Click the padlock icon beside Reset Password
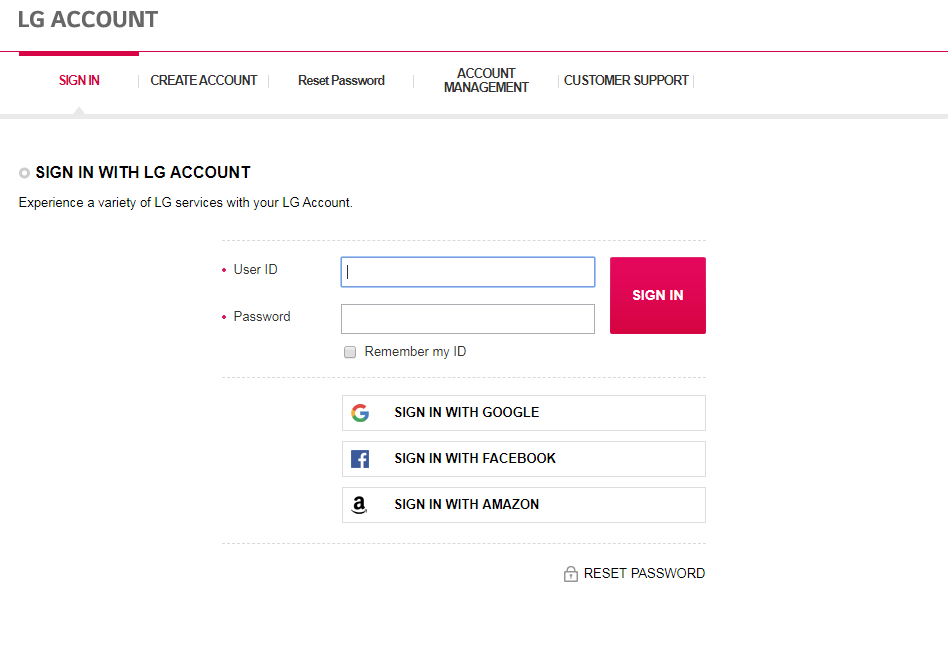 [571, 573]
